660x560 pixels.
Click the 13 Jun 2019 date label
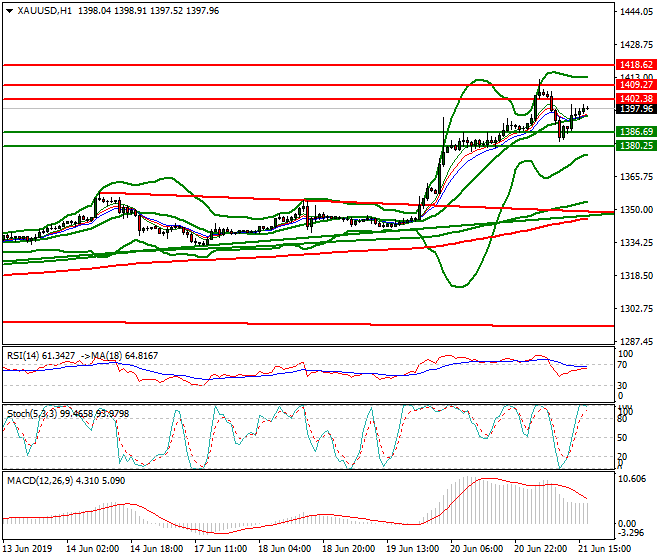[x=27, y=549]
